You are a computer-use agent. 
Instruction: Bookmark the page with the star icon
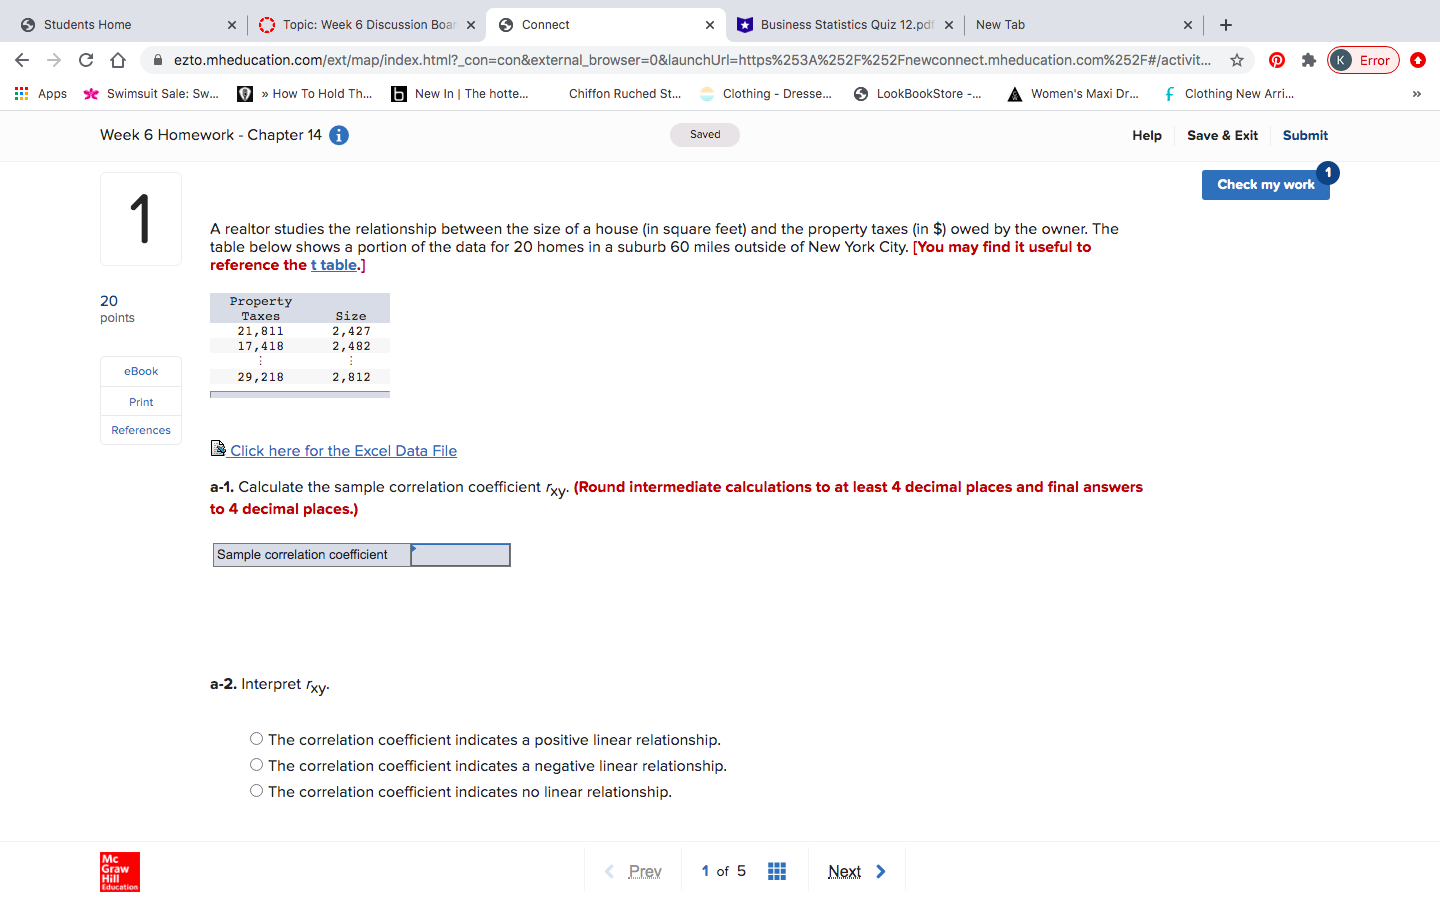point(1239,60)
